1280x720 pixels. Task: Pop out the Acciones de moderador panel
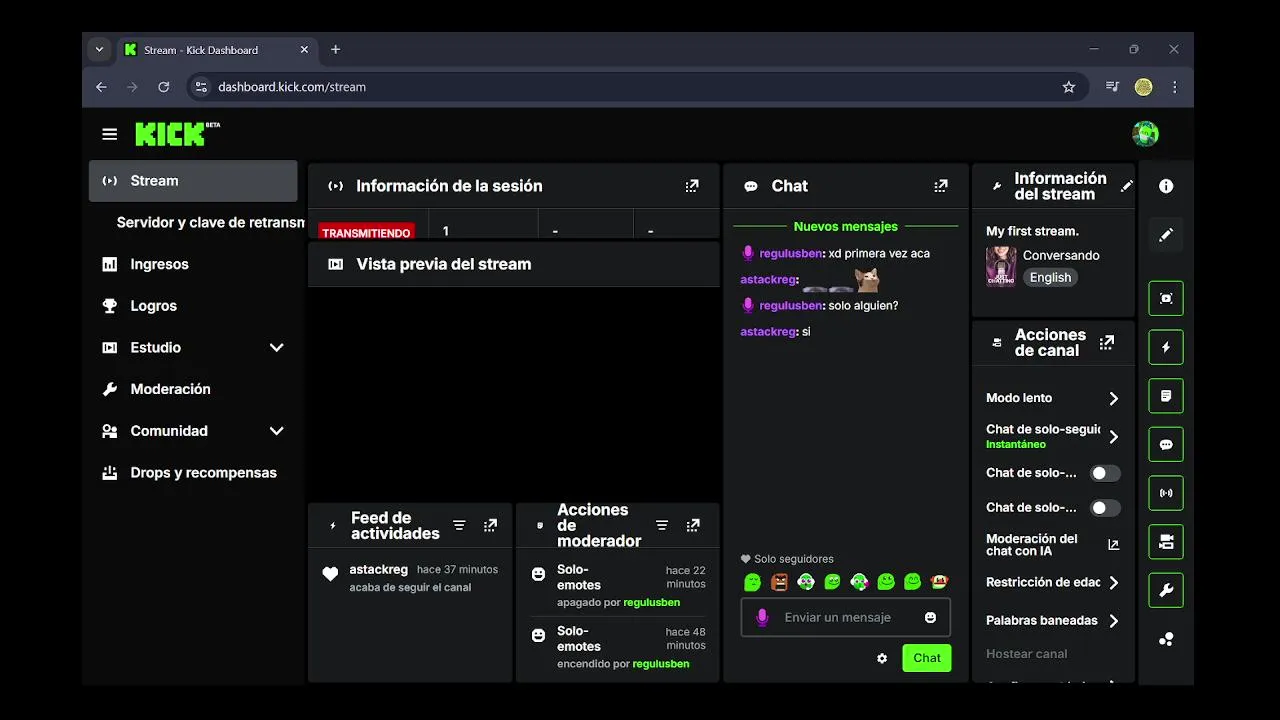(693, 525)
